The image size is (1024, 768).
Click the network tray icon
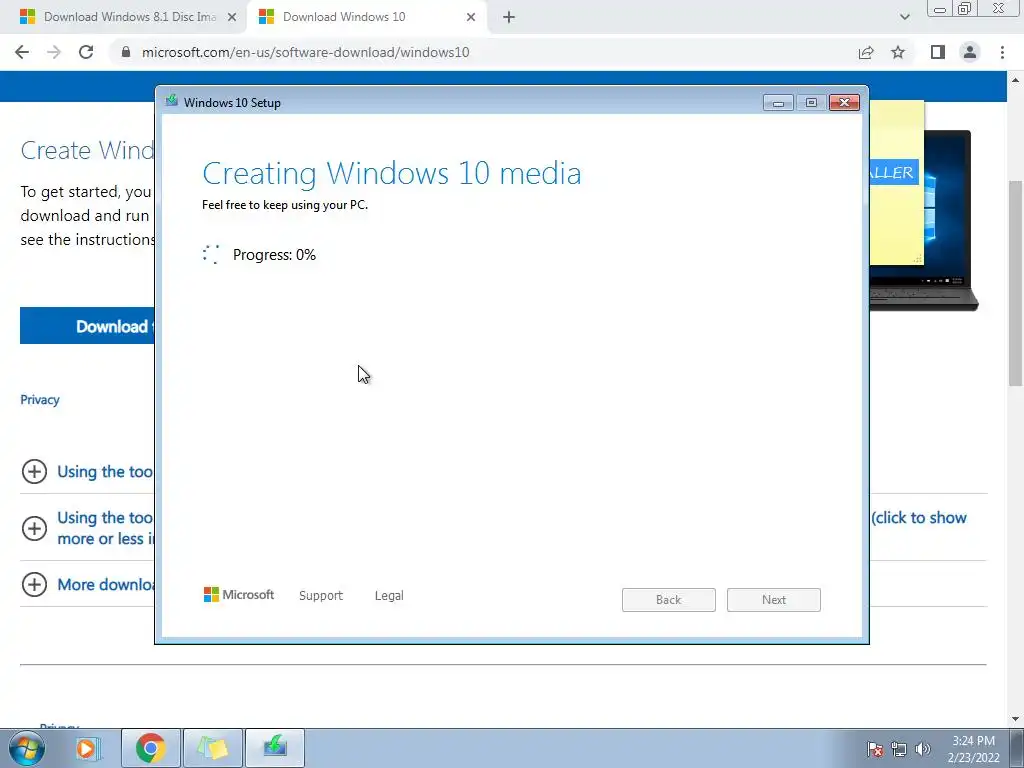pyautogui.click(x=899, y=749)
